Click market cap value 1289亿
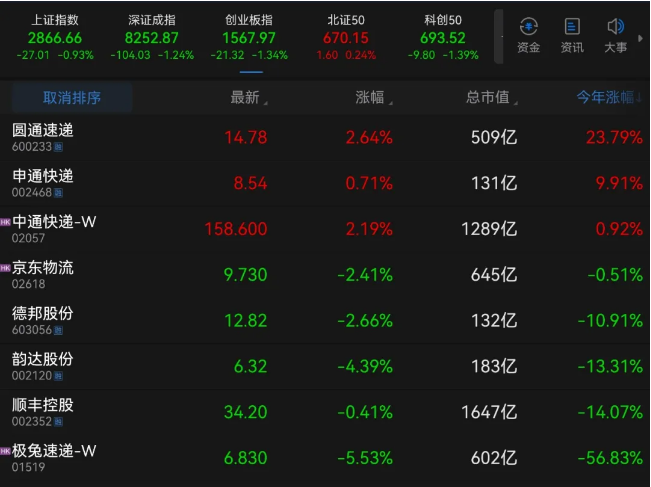 [489, 229]
